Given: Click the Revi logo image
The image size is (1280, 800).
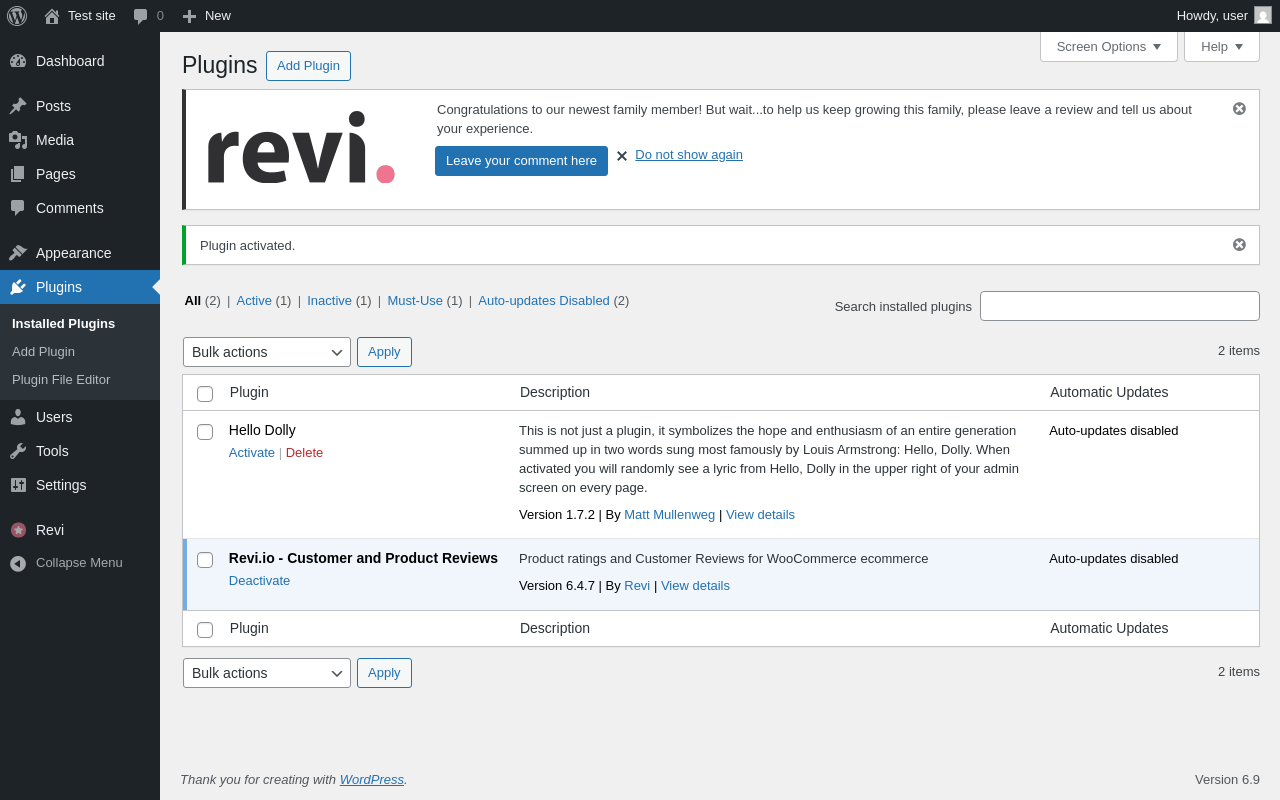Looking at the screenshot, I should tap(300, 148).
